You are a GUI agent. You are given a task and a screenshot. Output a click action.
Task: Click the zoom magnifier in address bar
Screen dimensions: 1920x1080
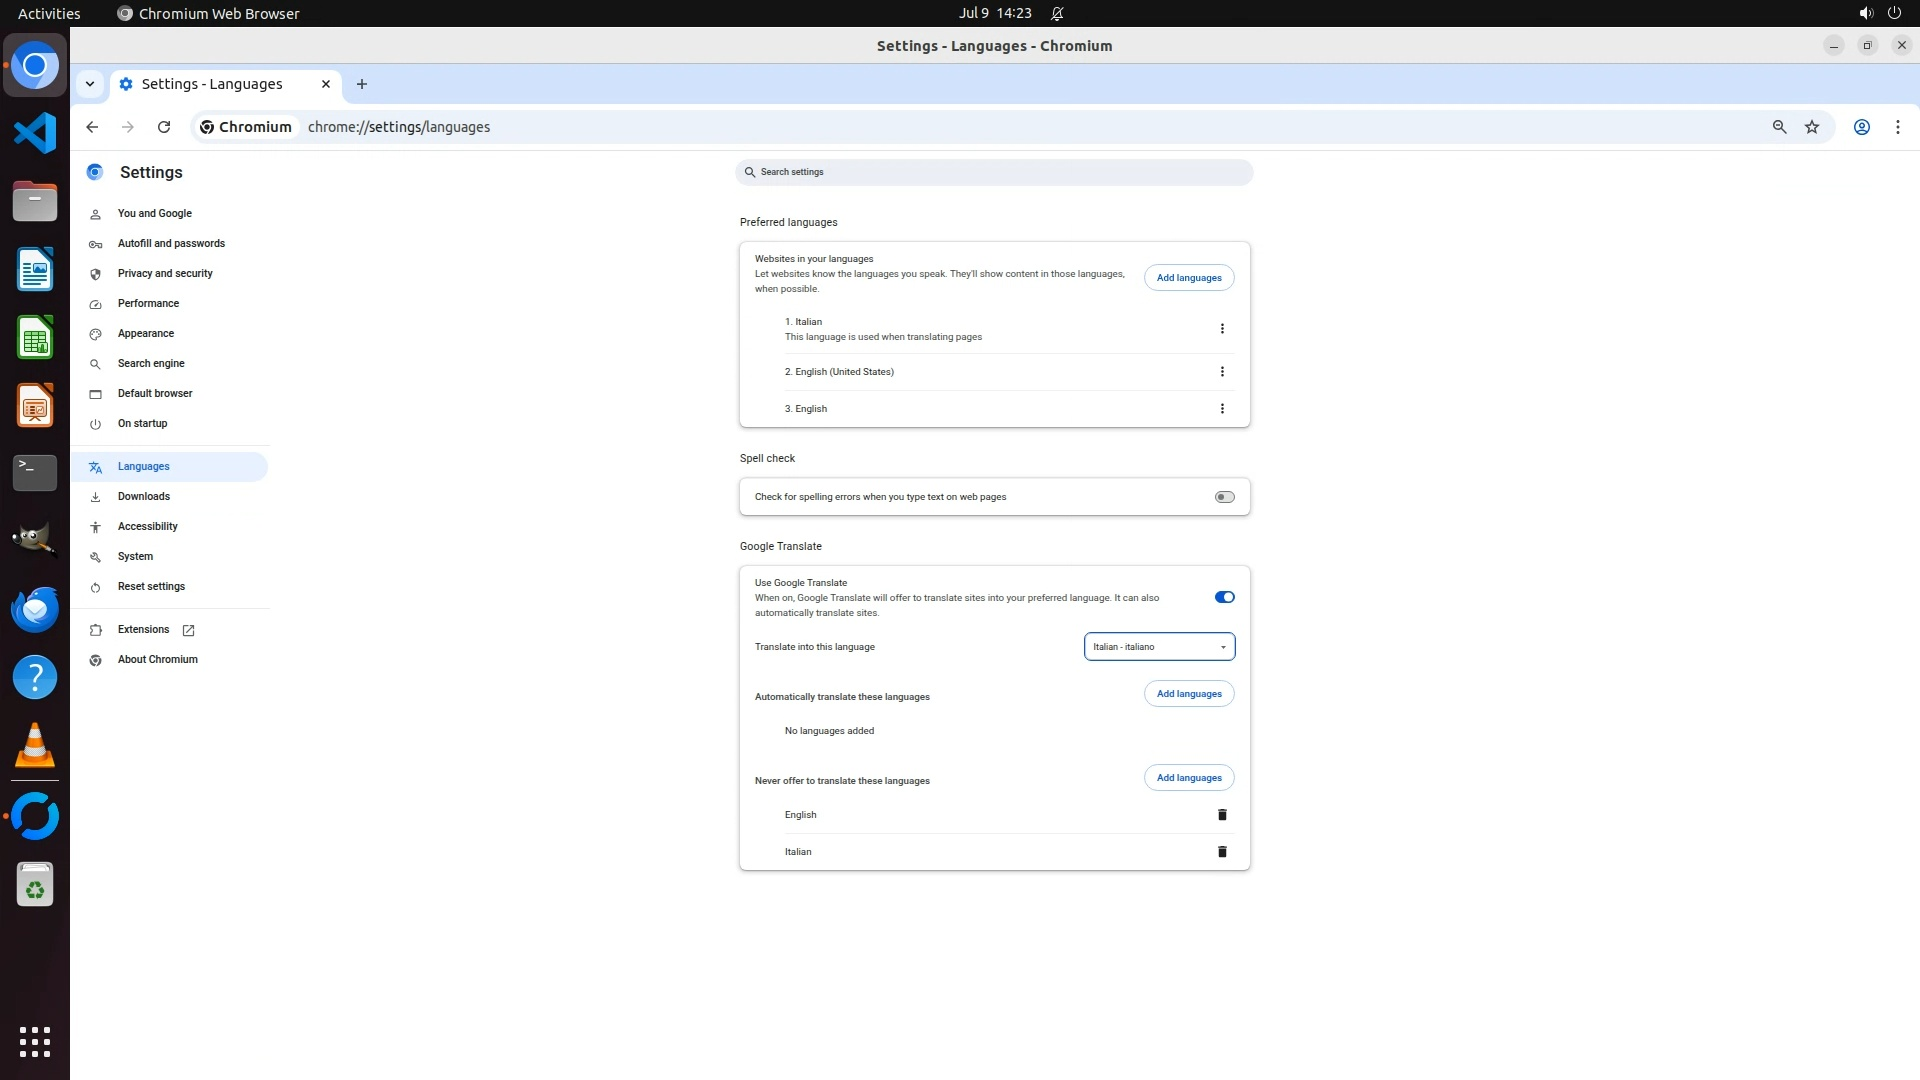(x=1779, y=127)
